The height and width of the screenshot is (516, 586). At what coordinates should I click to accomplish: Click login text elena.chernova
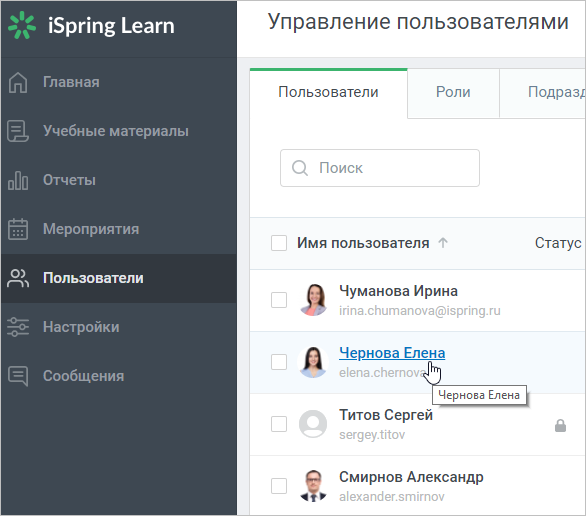383,373
